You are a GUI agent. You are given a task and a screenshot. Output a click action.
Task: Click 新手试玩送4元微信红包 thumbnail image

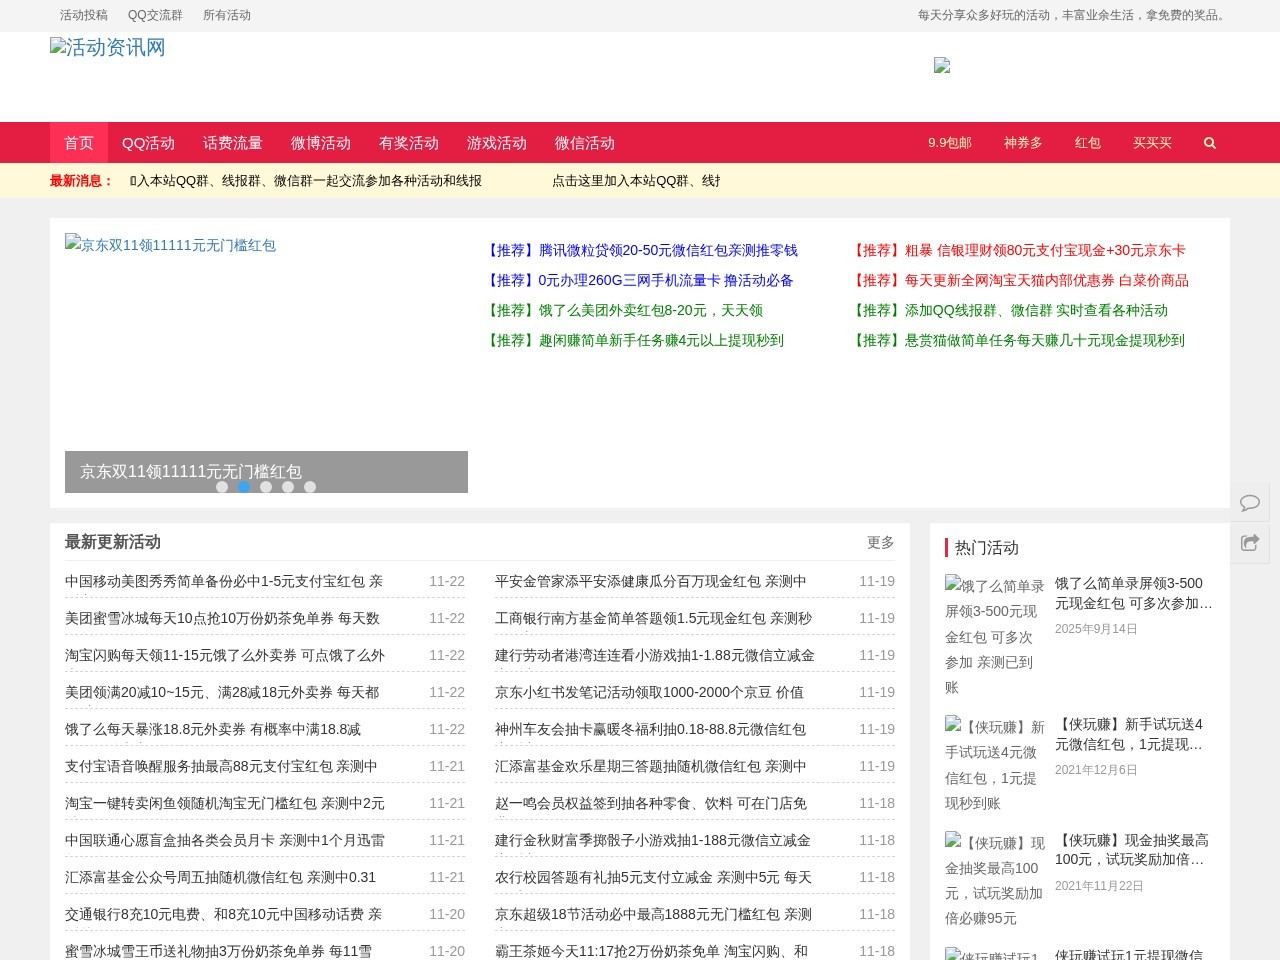995,765
